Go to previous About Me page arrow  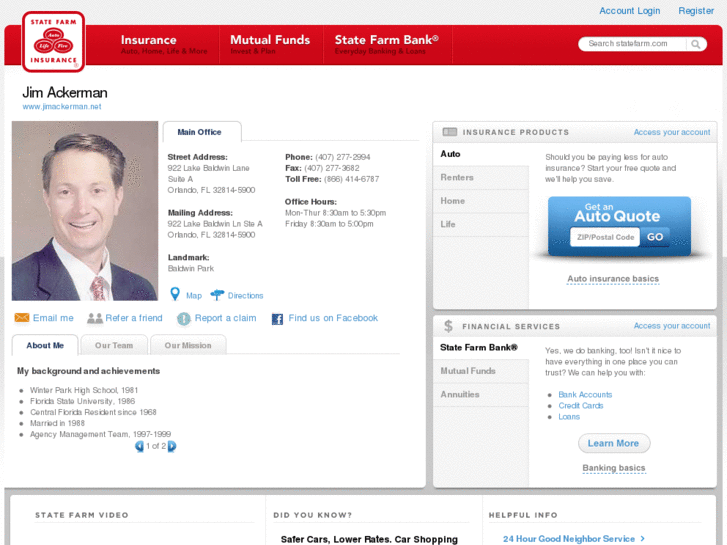pos(139,446)
